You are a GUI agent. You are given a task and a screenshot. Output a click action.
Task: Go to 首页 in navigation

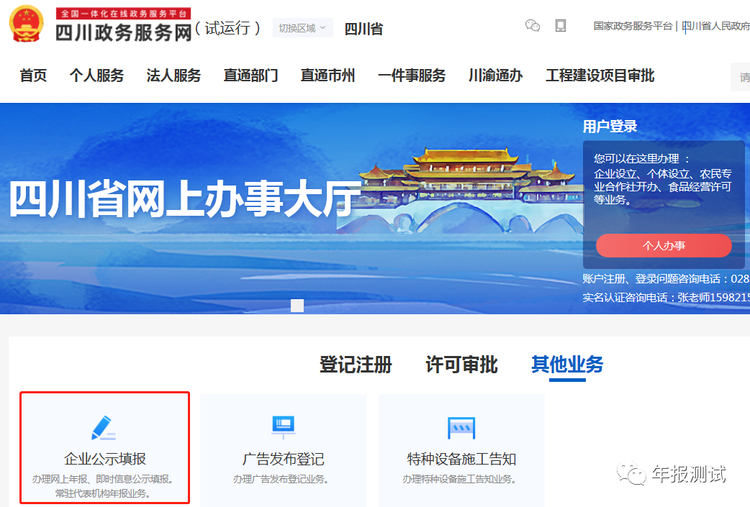tap(33, 75)
